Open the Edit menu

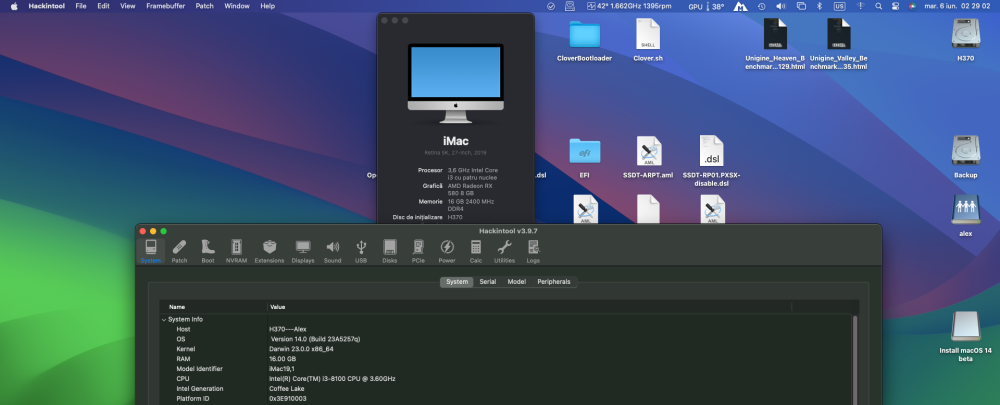[103, 6]
